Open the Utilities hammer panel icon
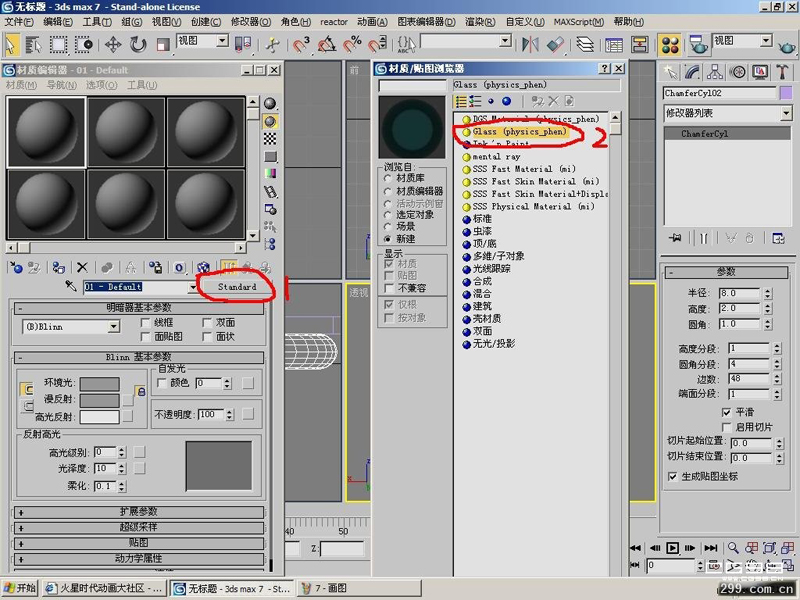The height and width of the screenshot is (600, 800). (782, 72)
